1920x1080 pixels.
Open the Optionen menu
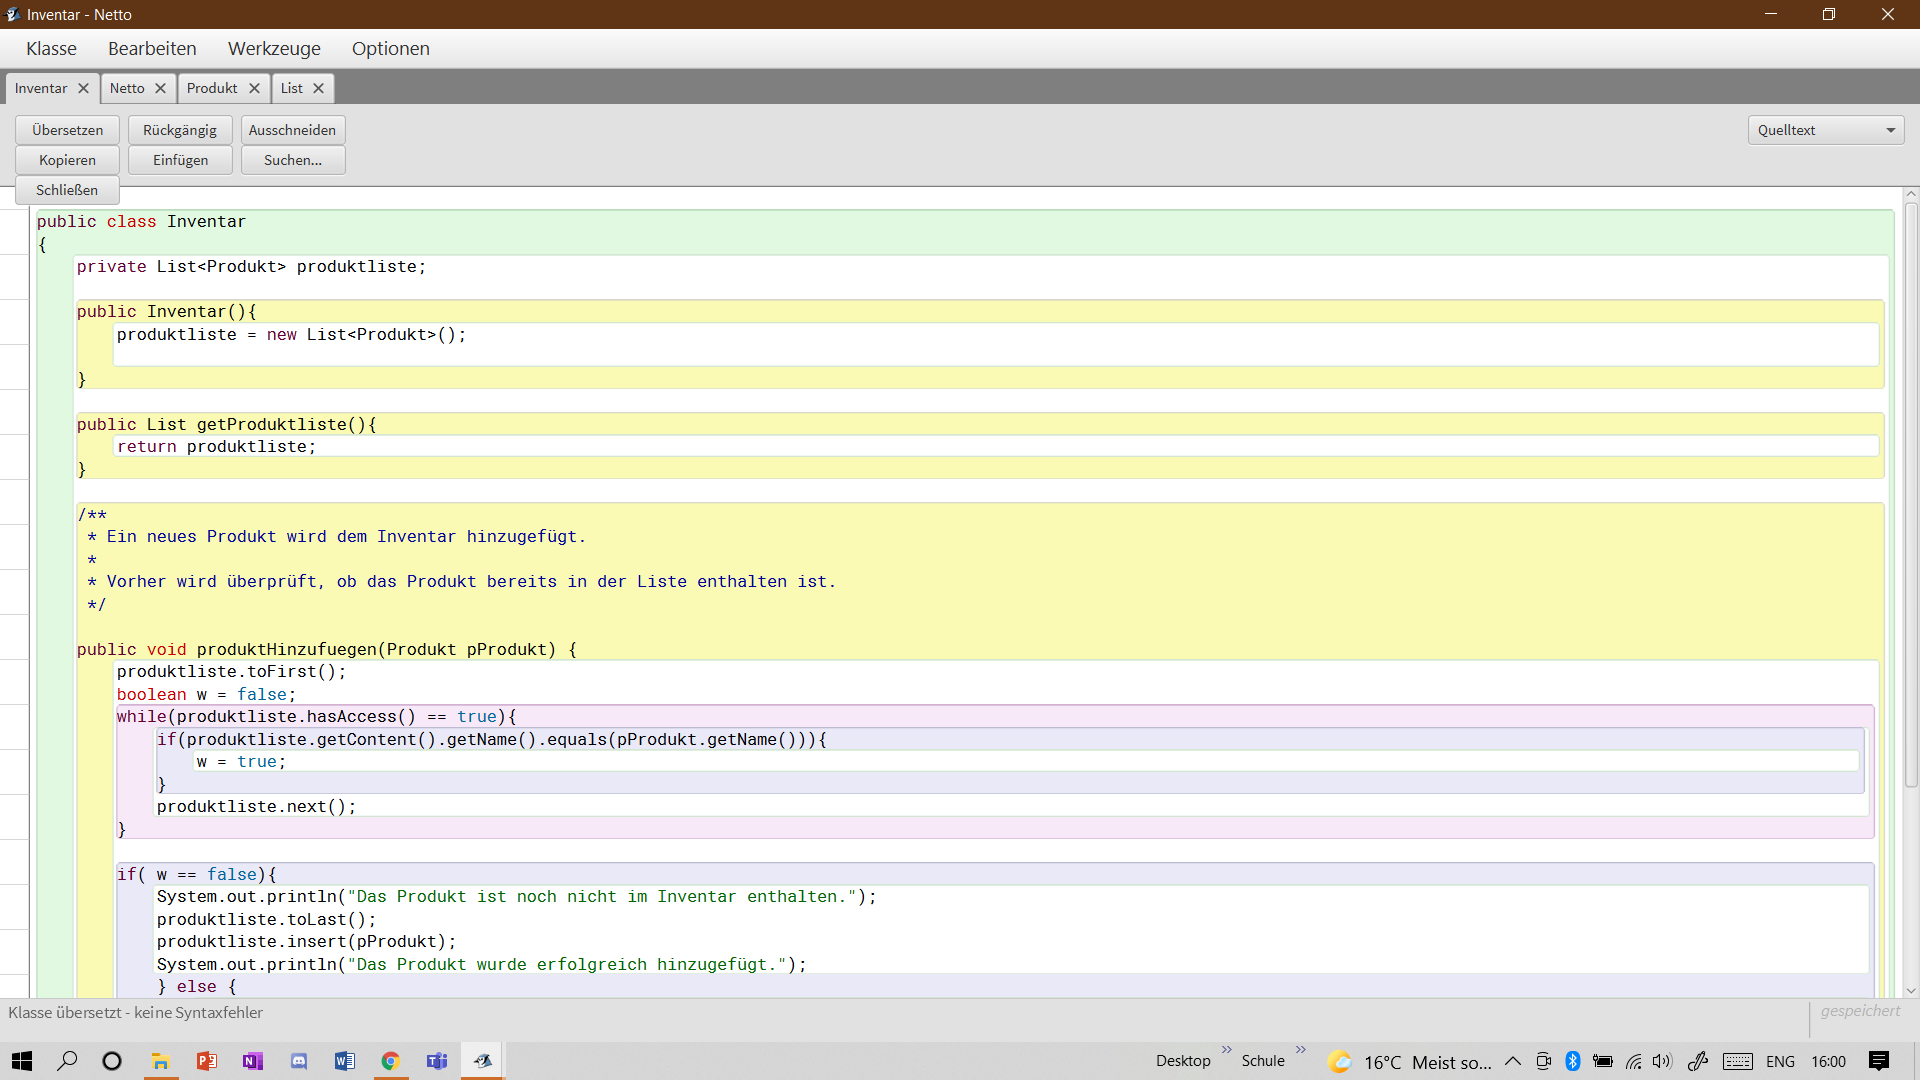(x=390, y=48)
